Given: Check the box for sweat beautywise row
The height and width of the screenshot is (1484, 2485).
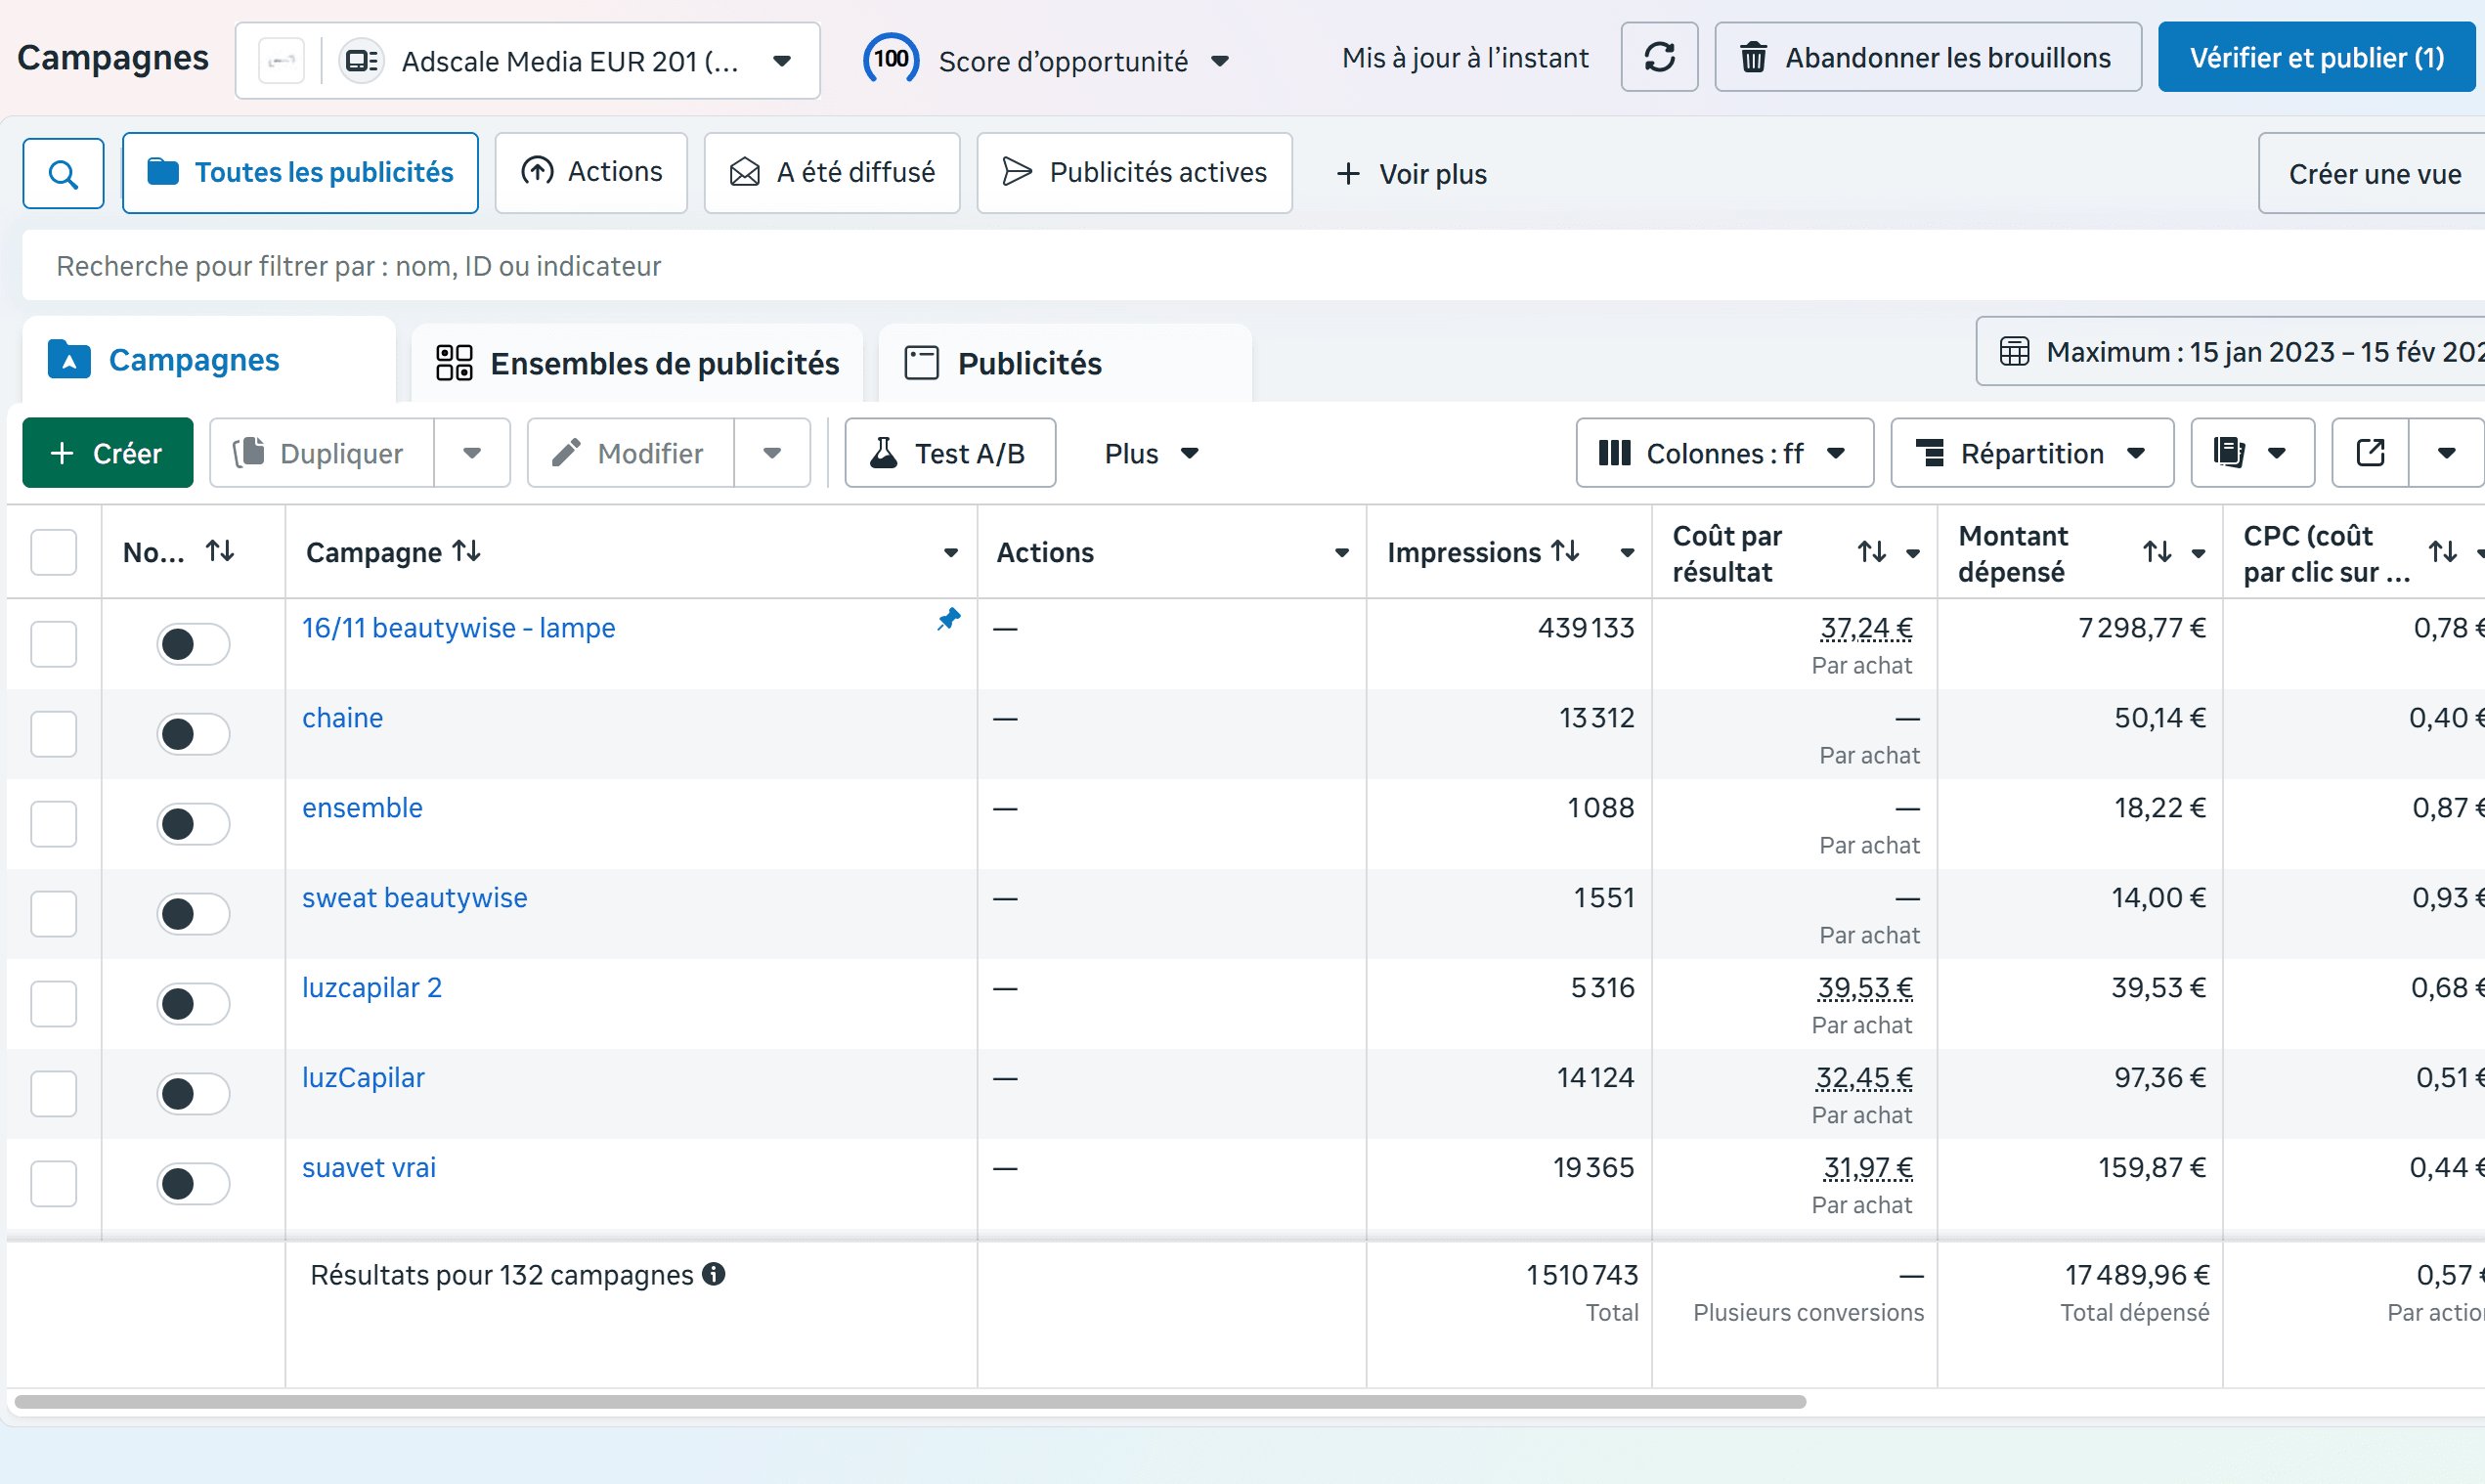Looking at the screenshot, I should (x=54, y=914).
